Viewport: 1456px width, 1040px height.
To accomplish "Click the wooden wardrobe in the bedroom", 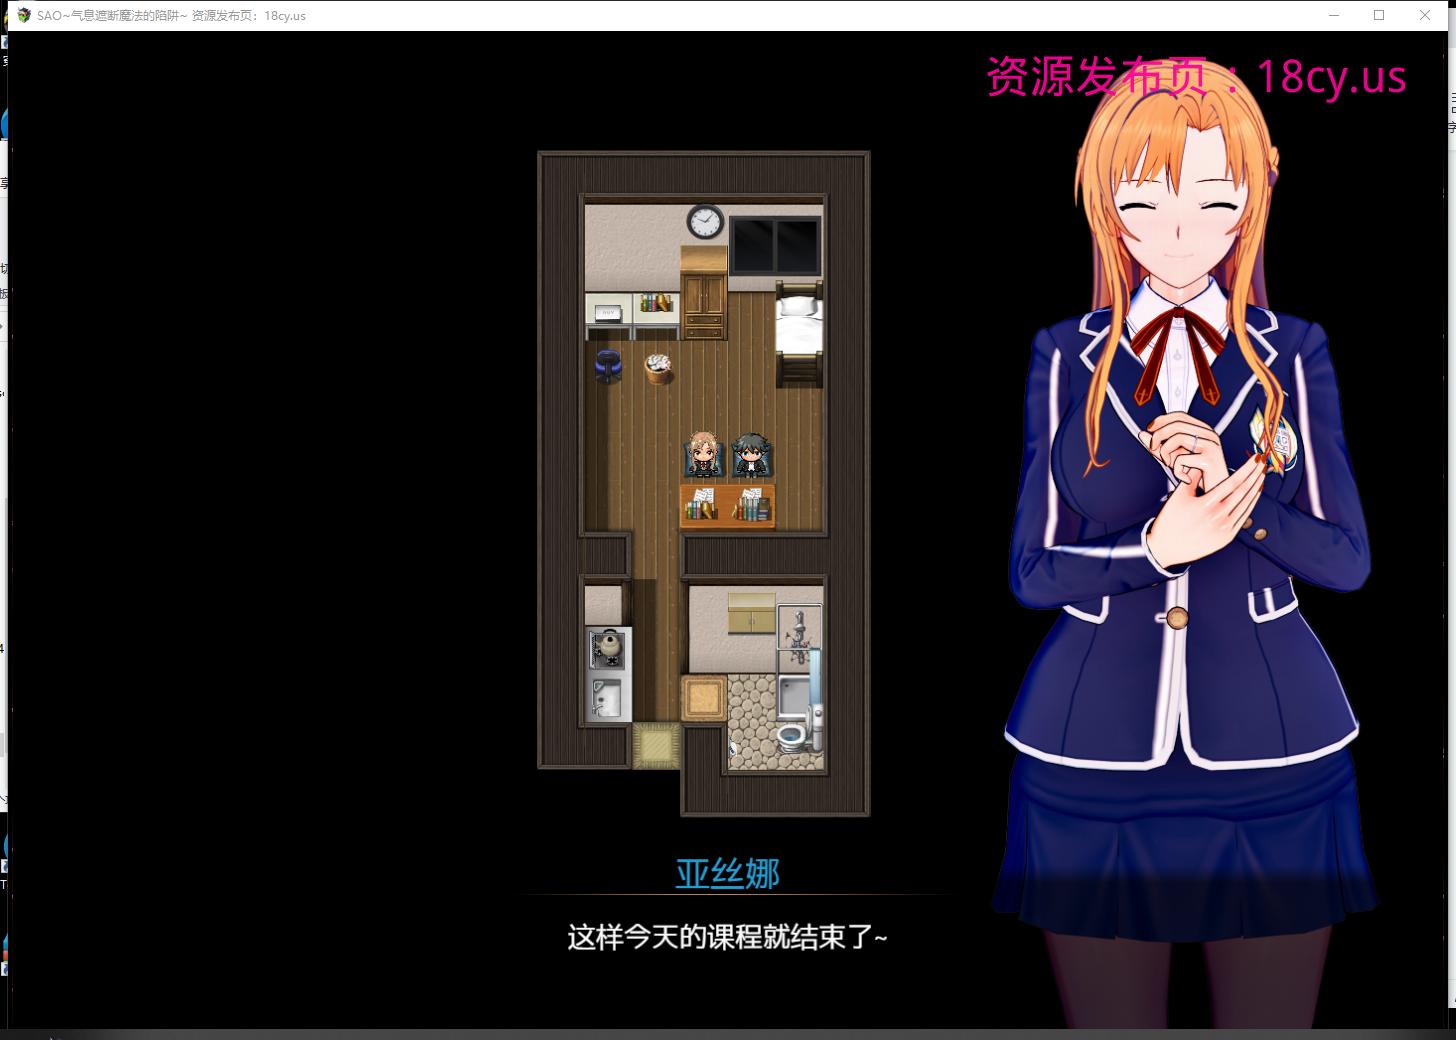I will (705, 293).
